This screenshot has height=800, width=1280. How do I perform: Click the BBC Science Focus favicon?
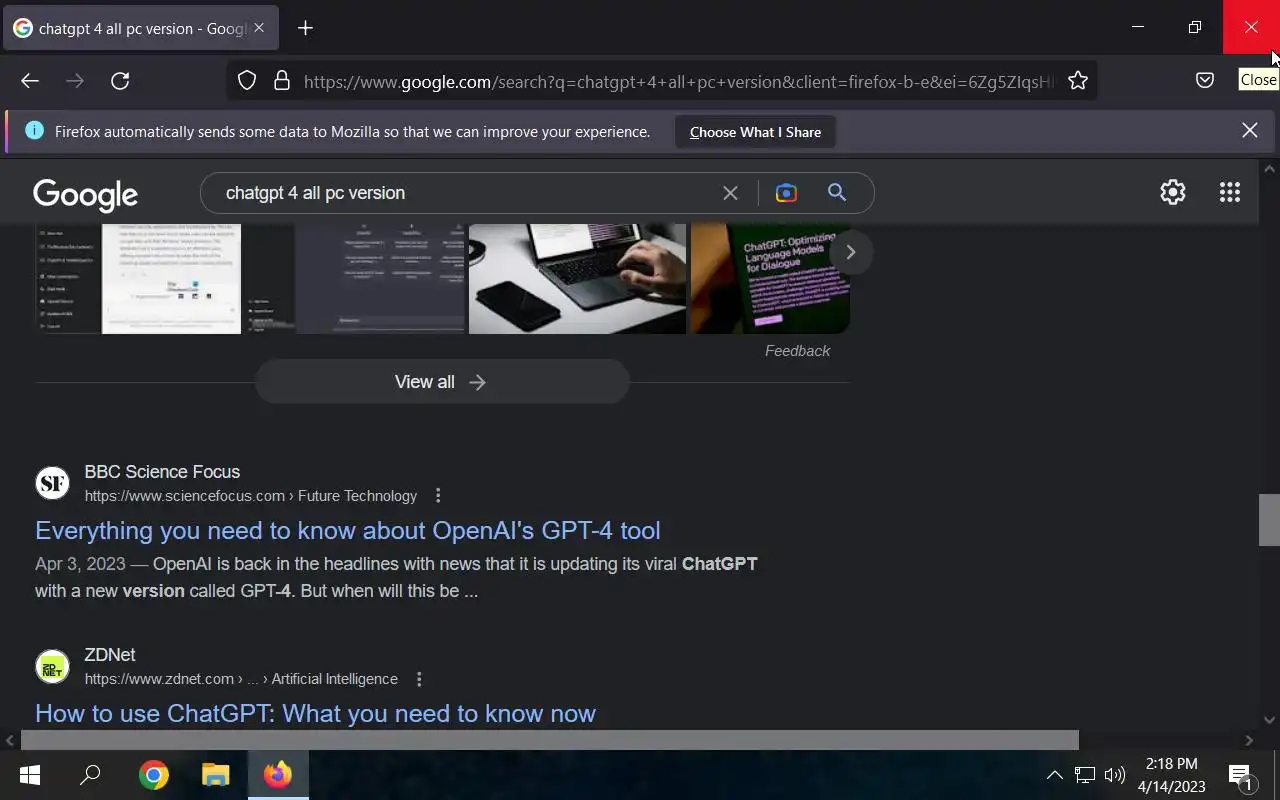52,484
